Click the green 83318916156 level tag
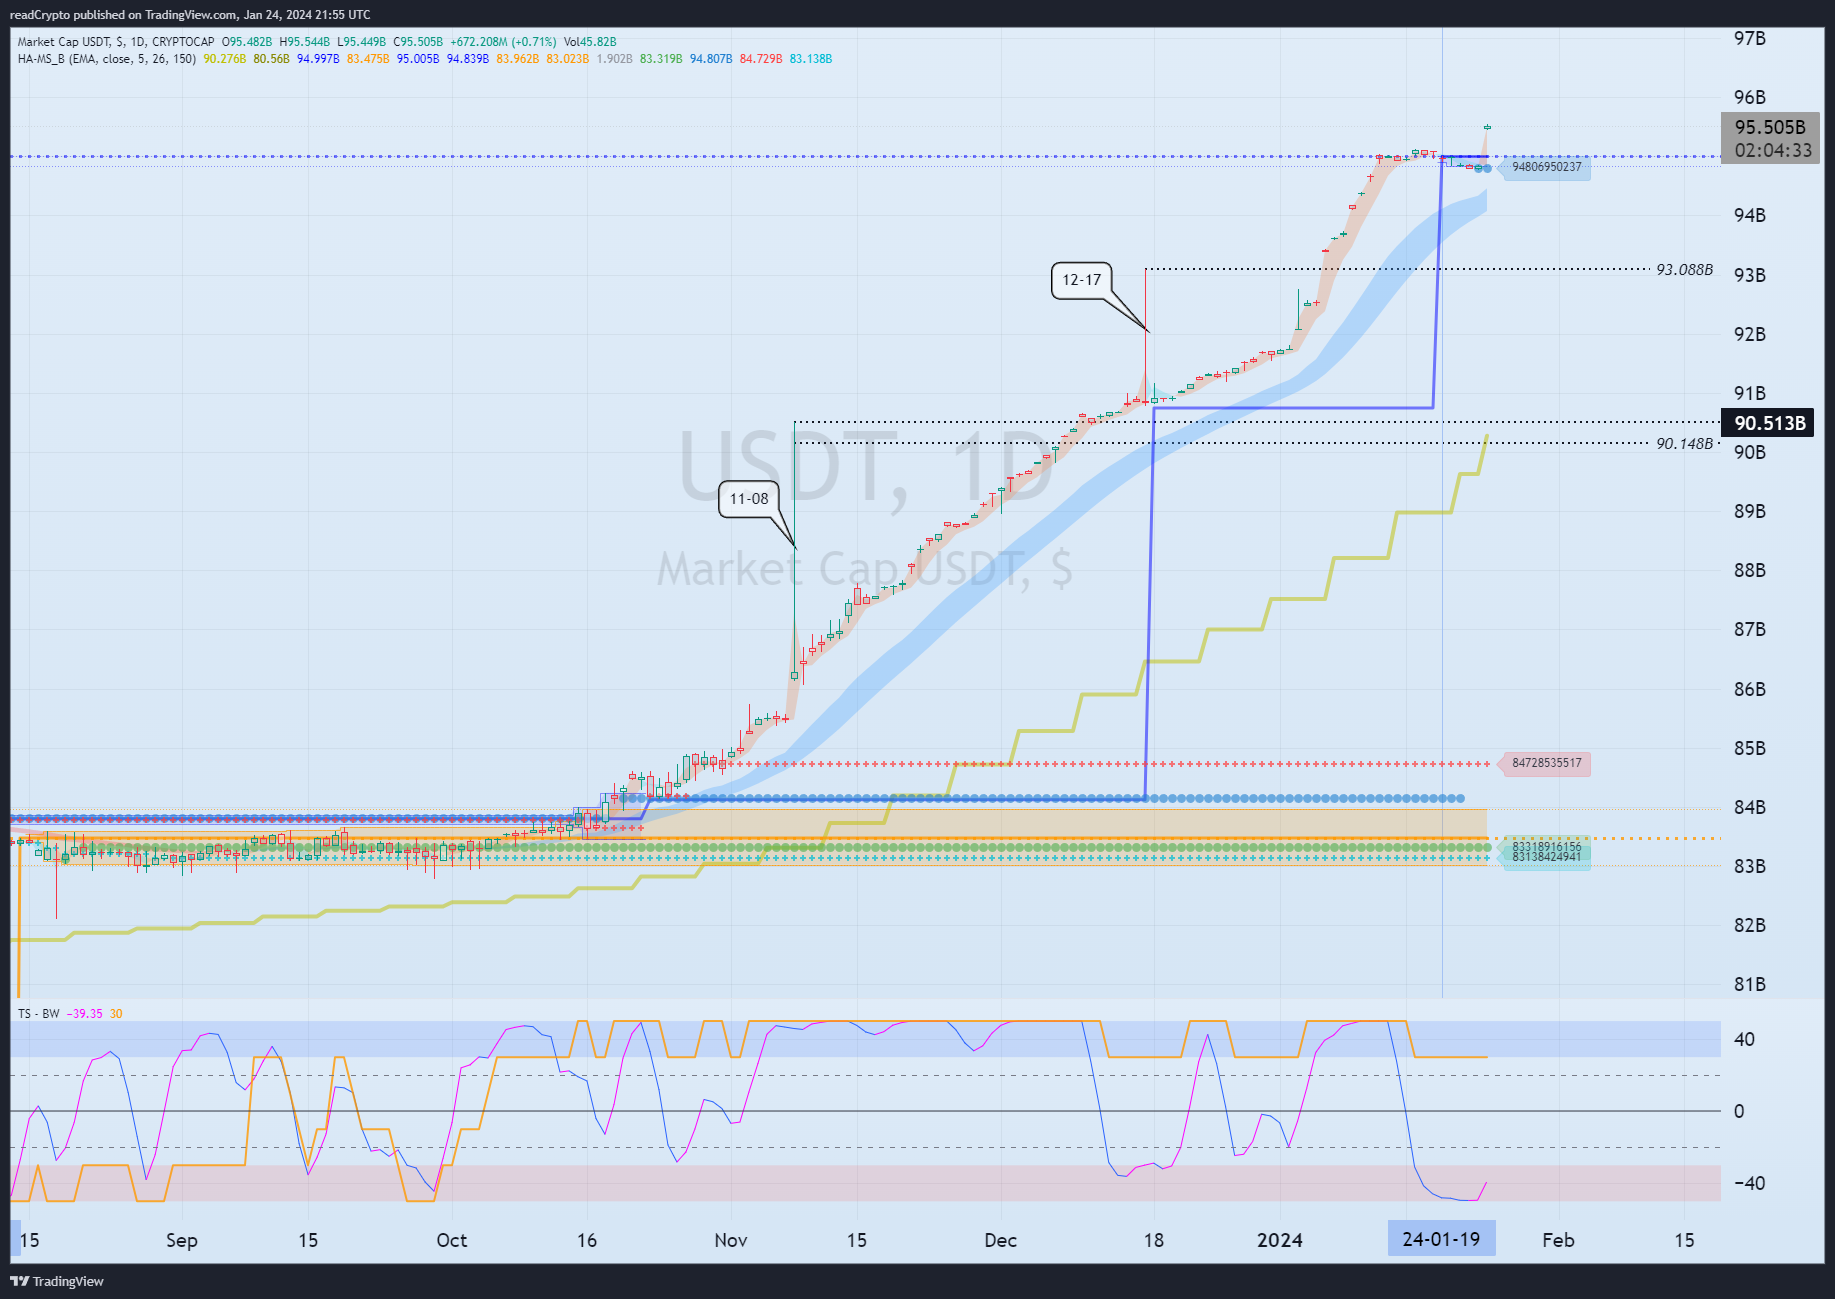This screenshot has width=1835, height=1299. pyautogui.click(x=1547, y=846)
